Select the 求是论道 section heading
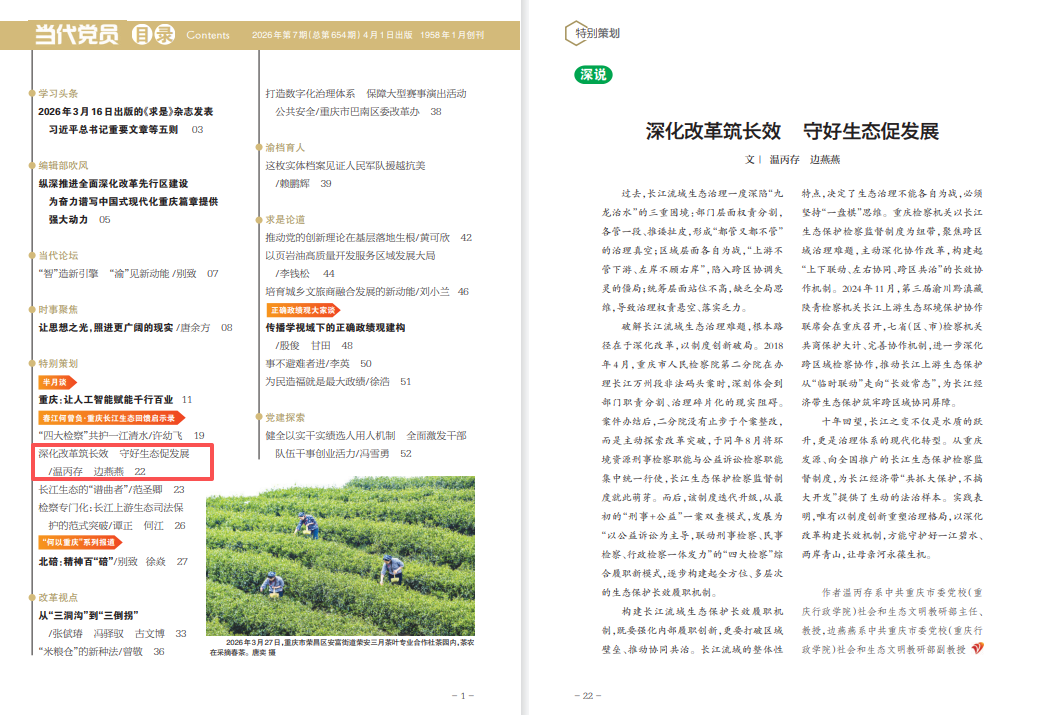Screen dimensions: 1043x715 click(x=285, y=219)
